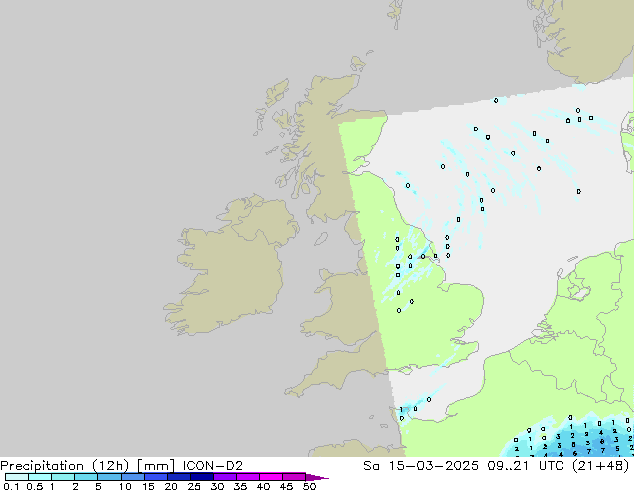Viewport: 634px width, 490px height.
Task: Click the "0.1" legend value
Action: point(11,486)
